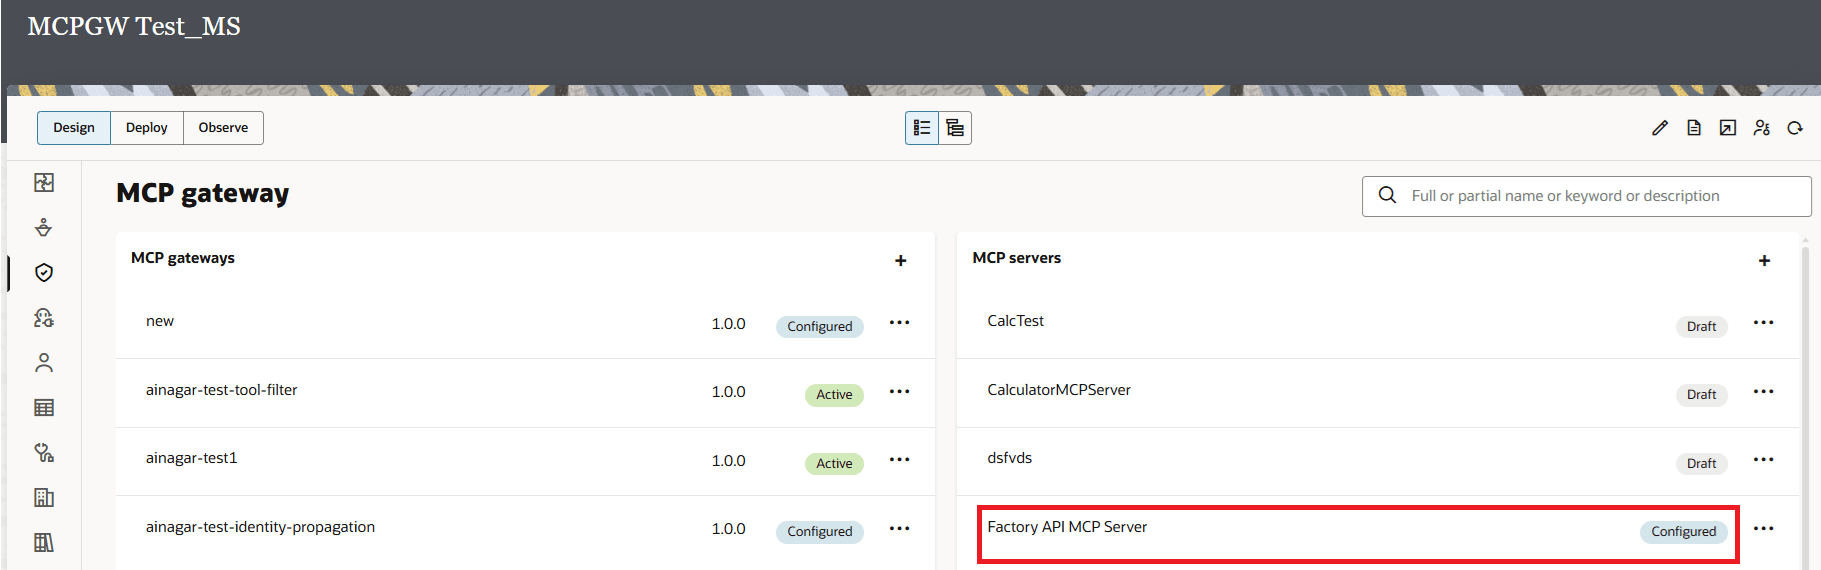Open actions menu for Factory API MCP Server
The image size is (1821, 570).
[1764, 528]
